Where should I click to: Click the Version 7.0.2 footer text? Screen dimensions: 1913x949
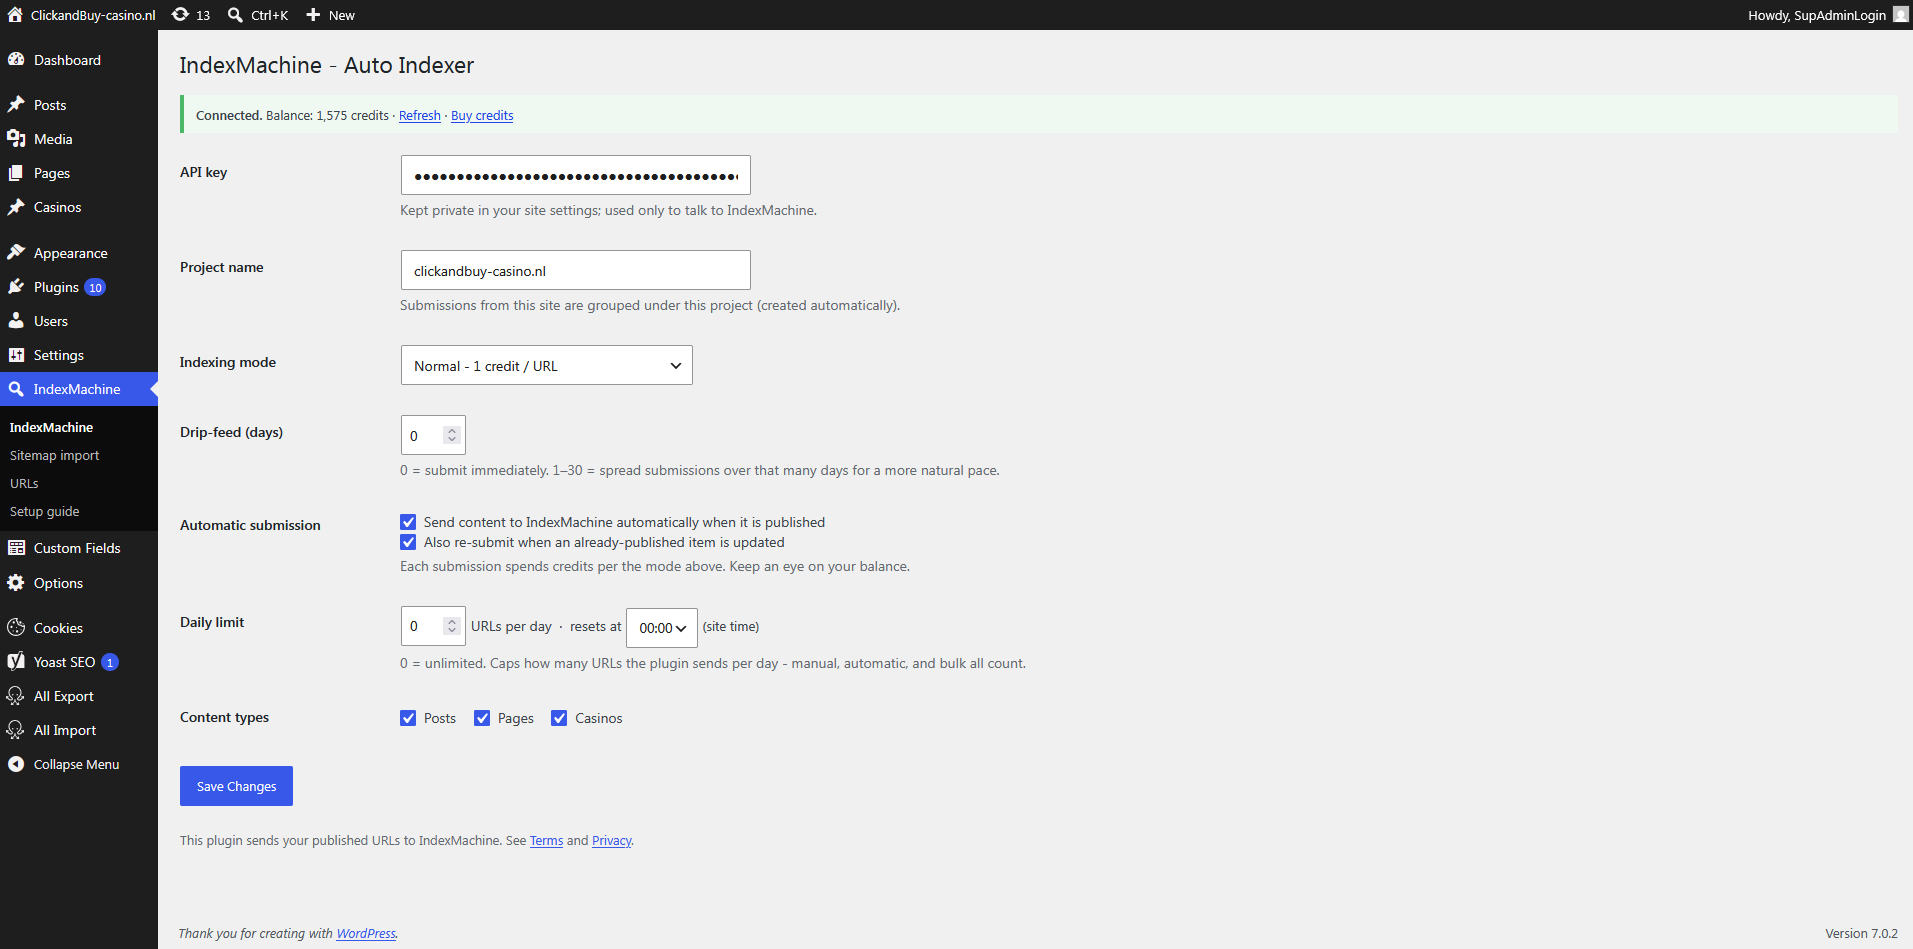click(1861, 934)
